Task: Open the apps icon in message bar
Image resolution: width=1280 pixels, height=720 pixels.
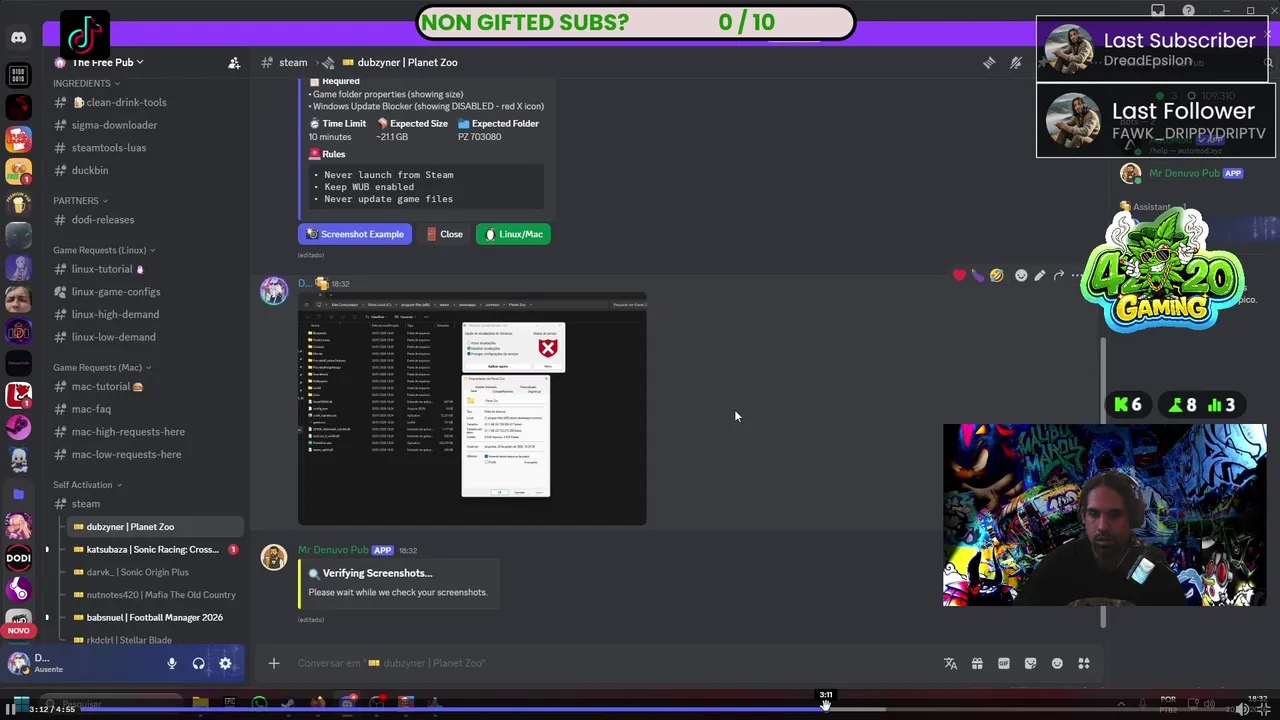Action: coord(1084,663)
